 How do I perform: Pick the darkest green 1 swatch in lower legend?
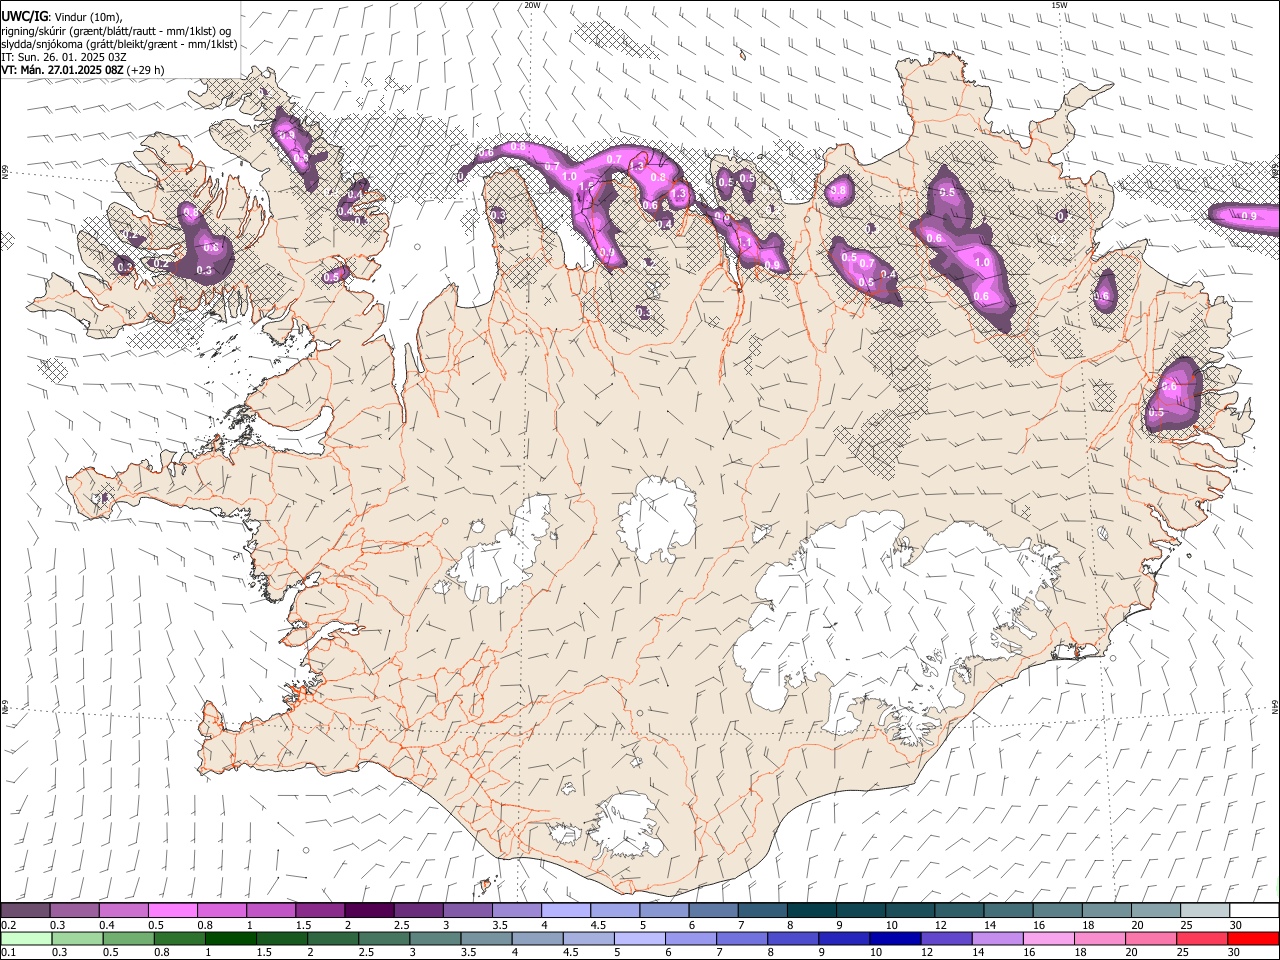[230, 938]
